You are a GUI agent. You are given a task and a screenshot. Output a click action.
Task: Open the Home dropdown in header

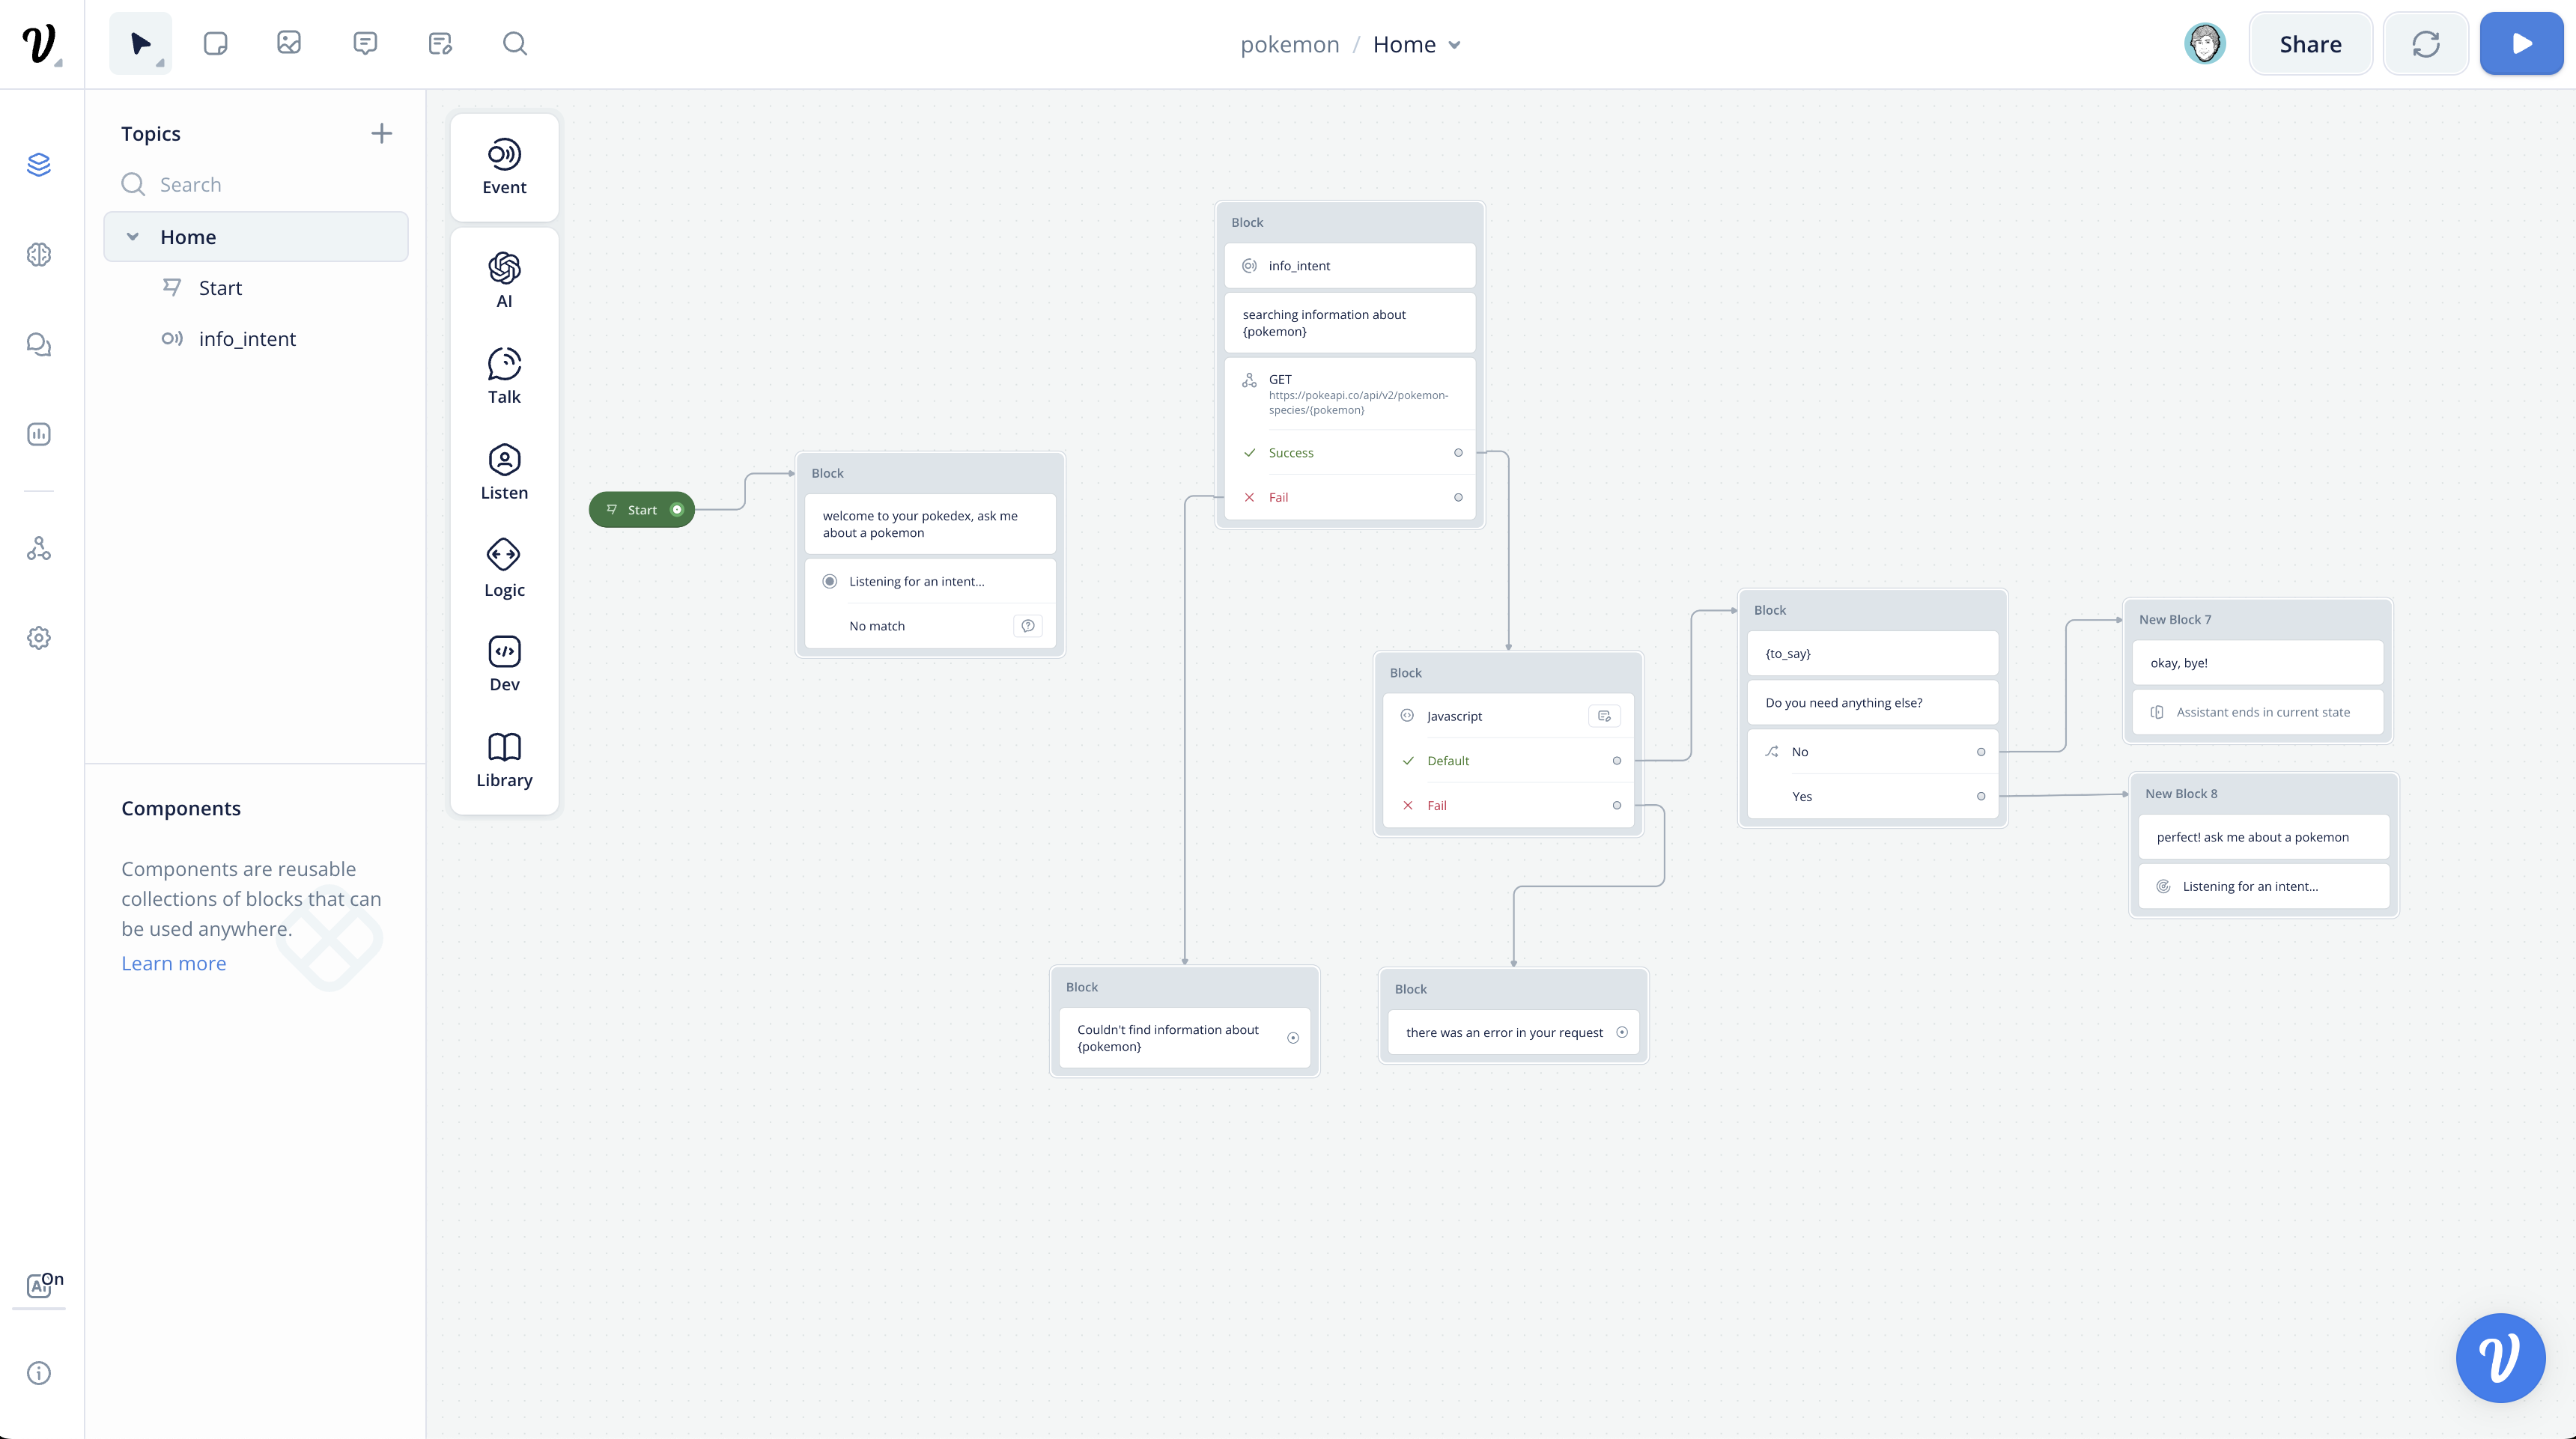(1454, 45)
